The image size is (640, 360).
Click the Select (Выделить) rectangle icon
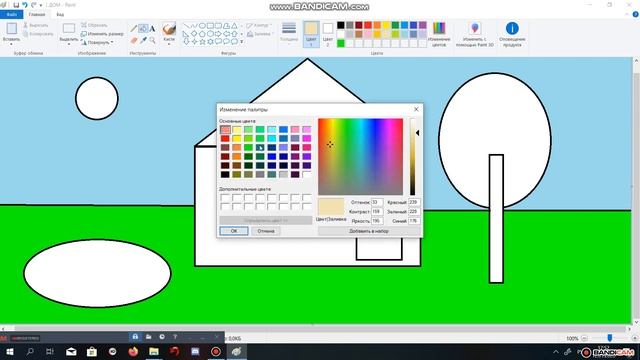(69, 29)
